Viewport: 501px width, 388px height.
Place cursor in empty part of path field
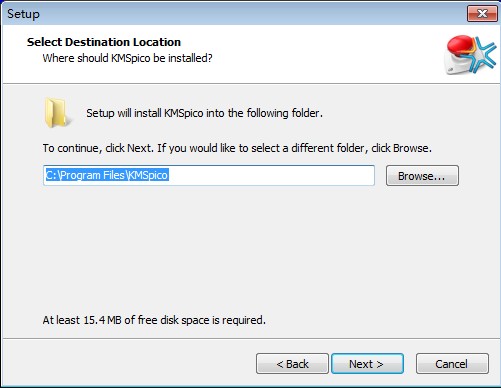point(272,175)
